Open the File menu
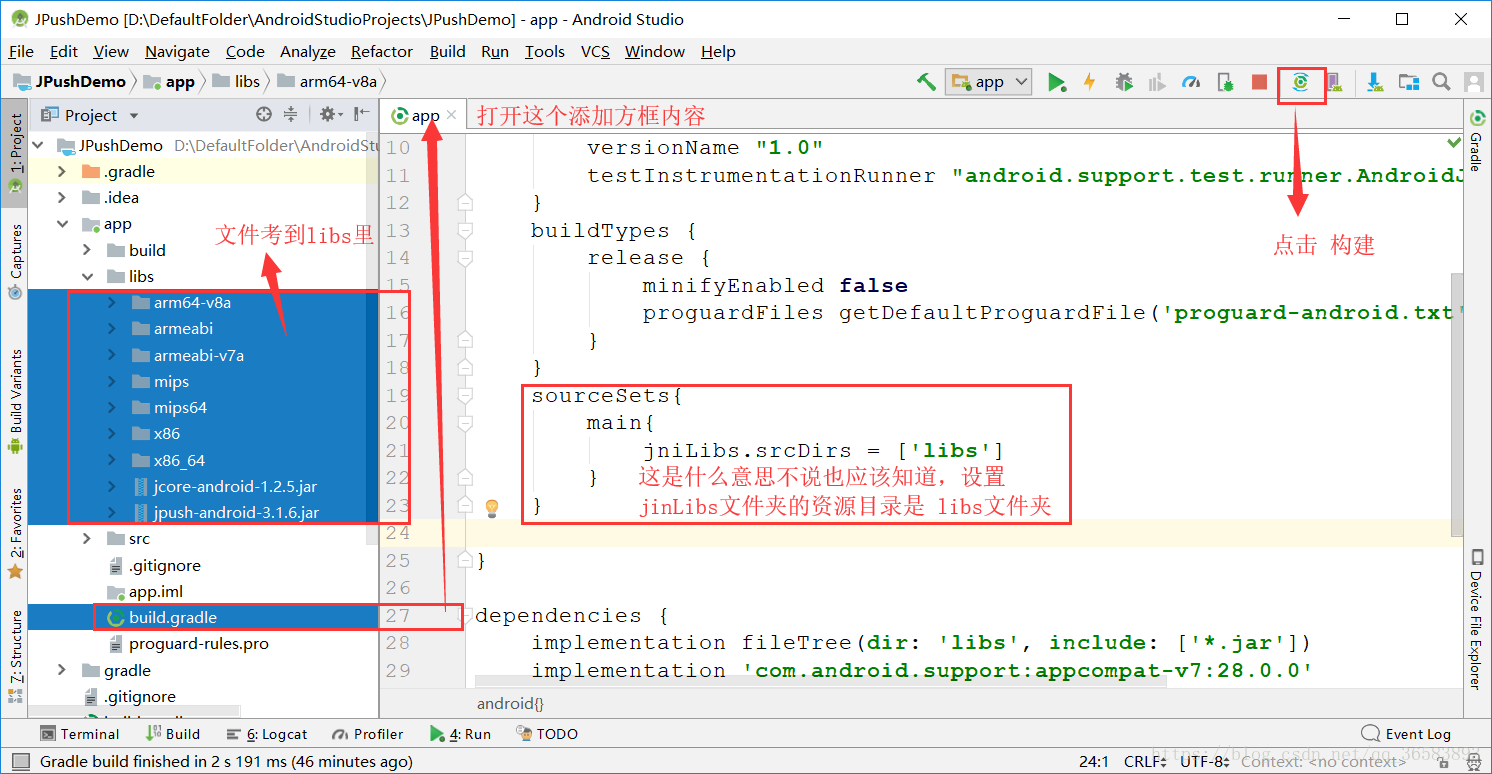Image resolution: width=1492 pixels, height=774 pixels. pos(20,51)
